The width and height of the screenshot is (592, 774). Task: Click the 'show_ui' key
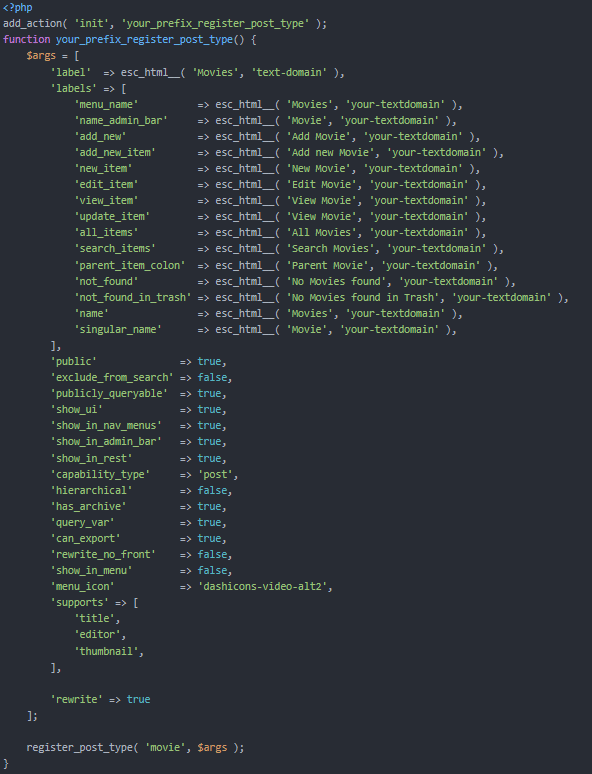click(x=77, y=409)
